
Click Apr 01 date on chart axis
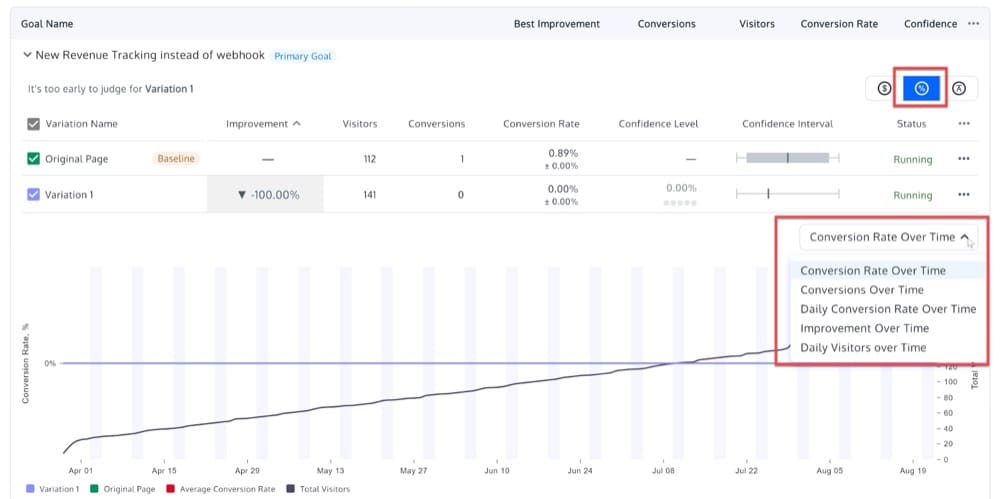coord(81,470)
